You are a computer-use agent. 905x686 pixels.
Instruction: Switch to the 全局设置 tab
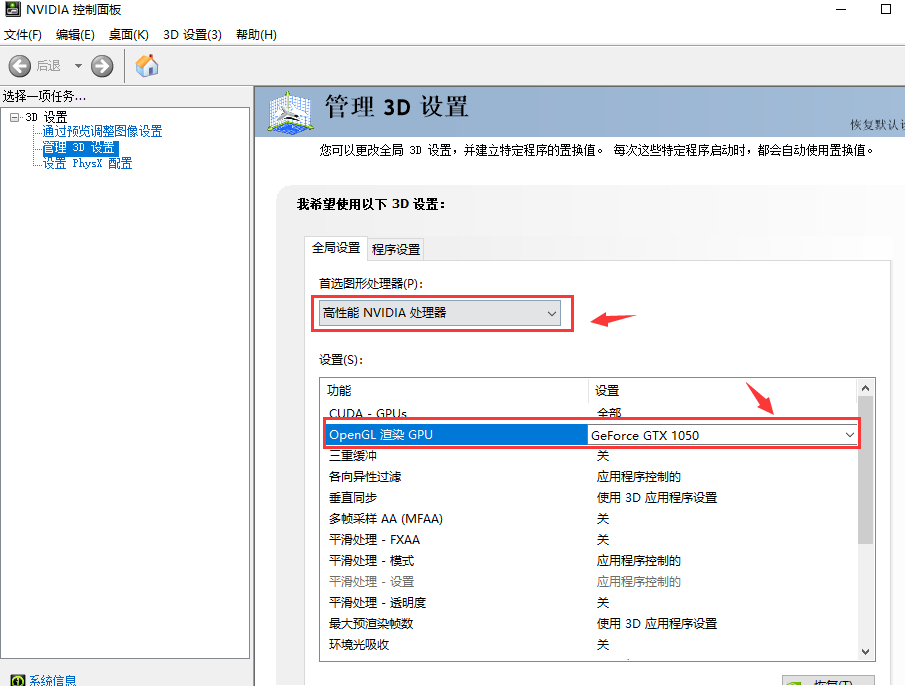[x=336, y=248]
